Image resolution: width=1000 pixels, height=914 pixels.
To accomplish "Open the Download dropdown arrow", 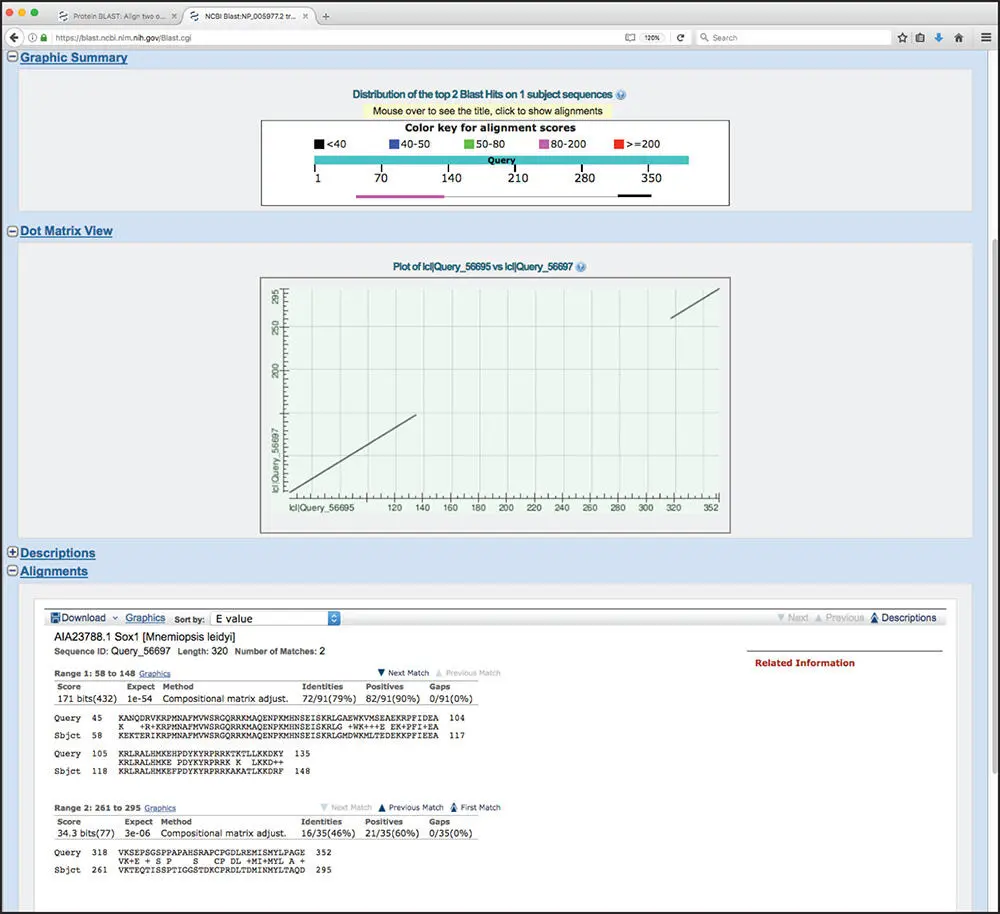I will [x=115, y=618].
